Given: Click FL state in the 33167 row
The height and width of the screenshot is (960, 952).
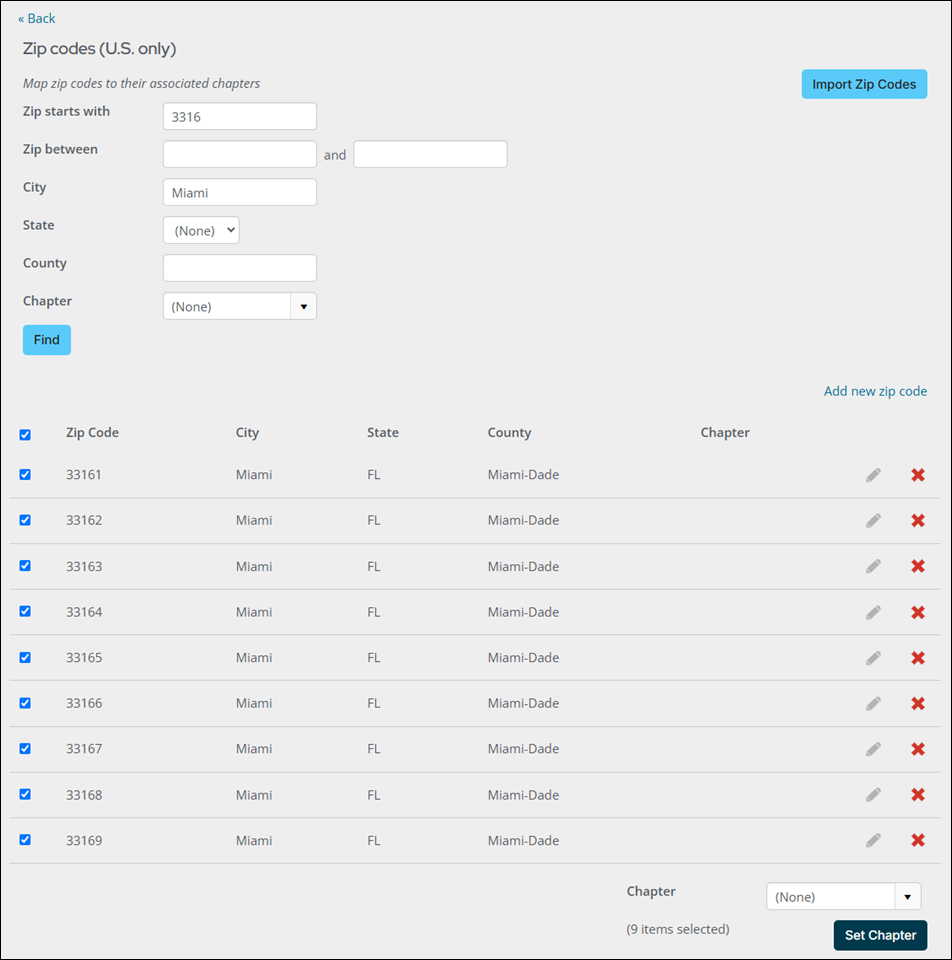Looking at the screenshot, I should coord(373,749).
